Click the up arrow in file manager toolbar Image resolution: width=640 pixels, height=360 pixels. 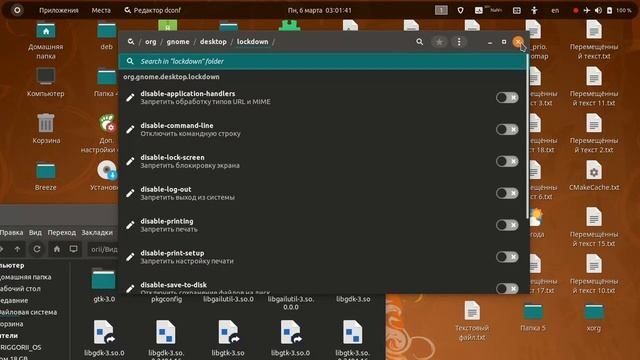click(x=17, y=249)
